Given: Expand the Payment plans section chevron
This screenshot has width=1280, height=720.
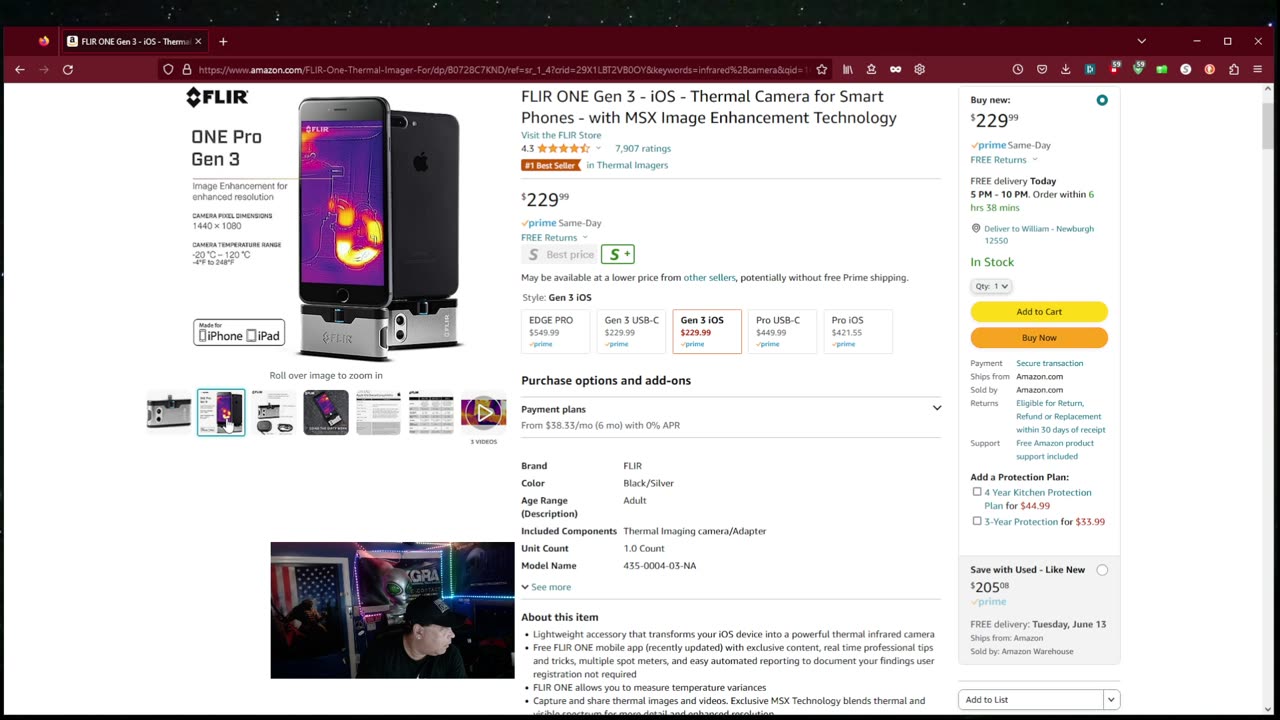Looking at the screenshot, I should click(937, 408).
